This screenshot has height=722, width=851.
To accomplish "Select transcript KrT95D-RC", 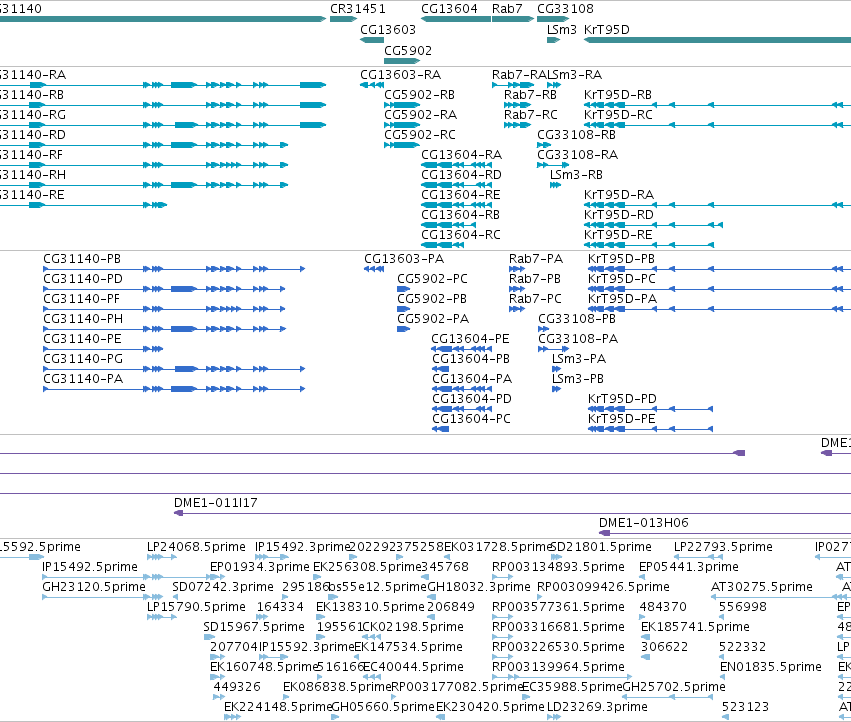I will click(x=618, y=115).
